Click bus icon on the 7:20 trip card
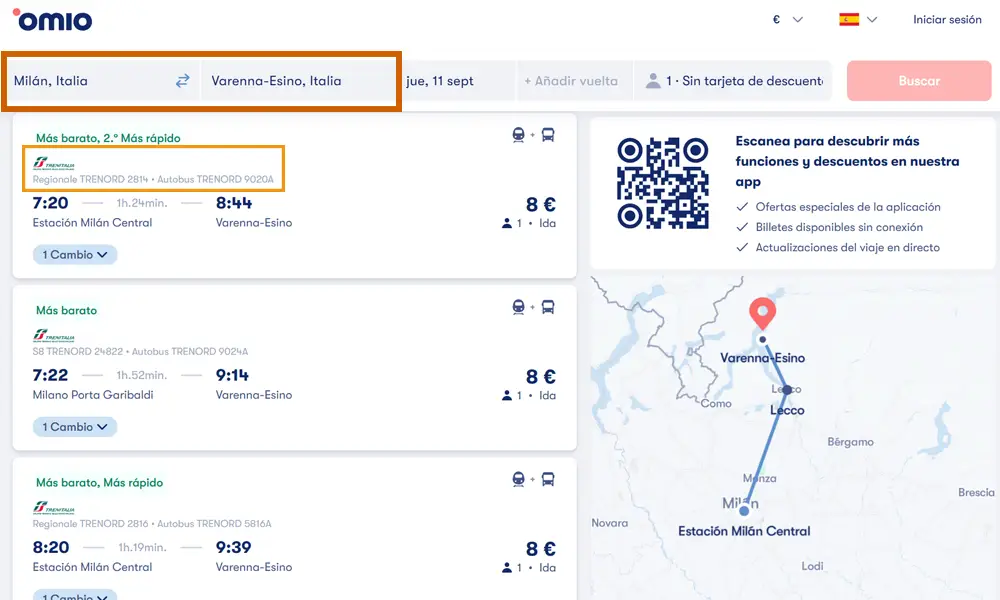The height and width of the screenshot is (600, 1000). pyautogui.click(x=548, y=135)
